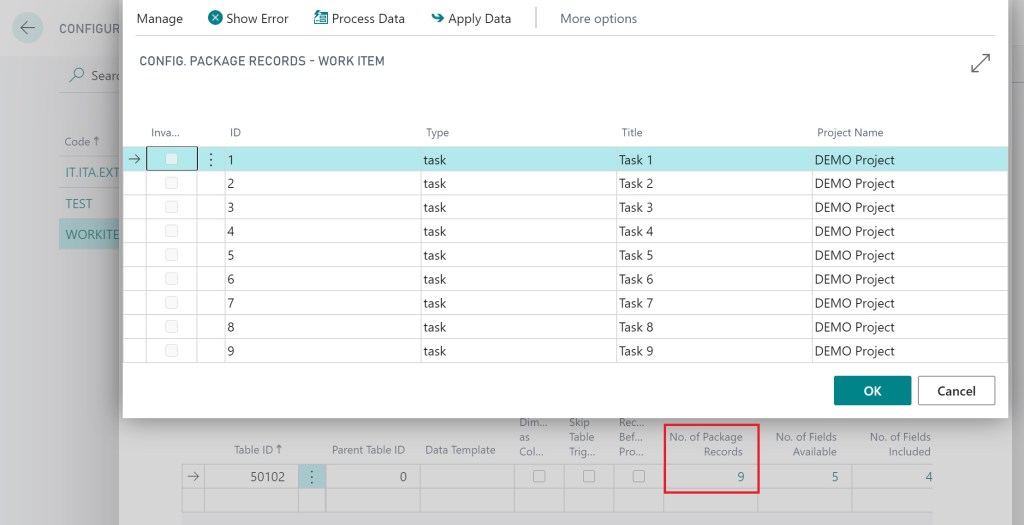Toggle the Skip Table Triggers checkbox
The height and width of the screenshot is (525, 1024).
point(589,477)
